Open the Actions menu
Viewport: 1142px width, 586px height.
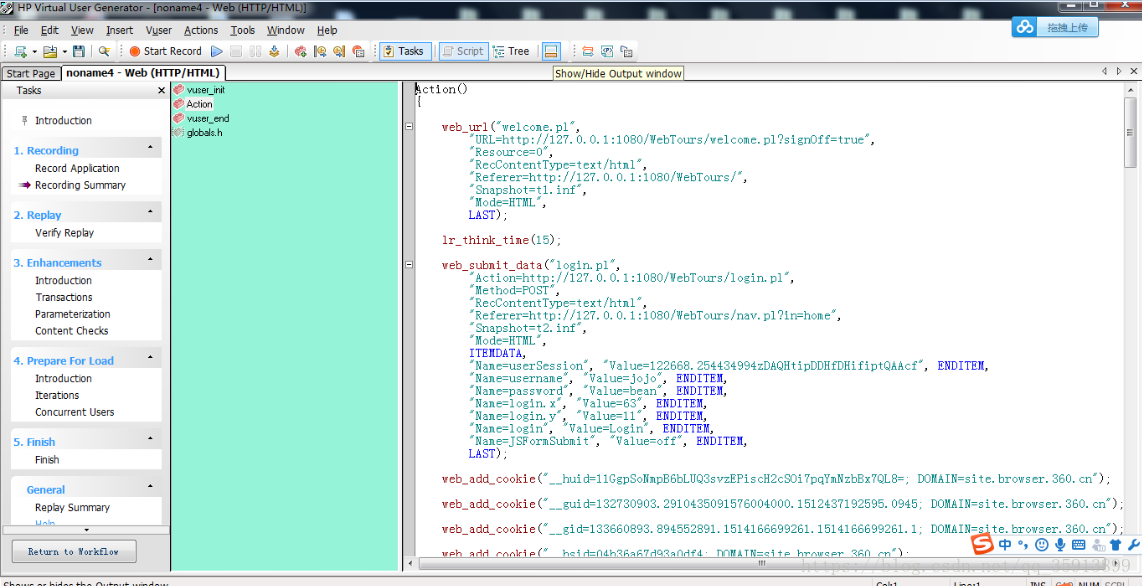coord(201,30)
